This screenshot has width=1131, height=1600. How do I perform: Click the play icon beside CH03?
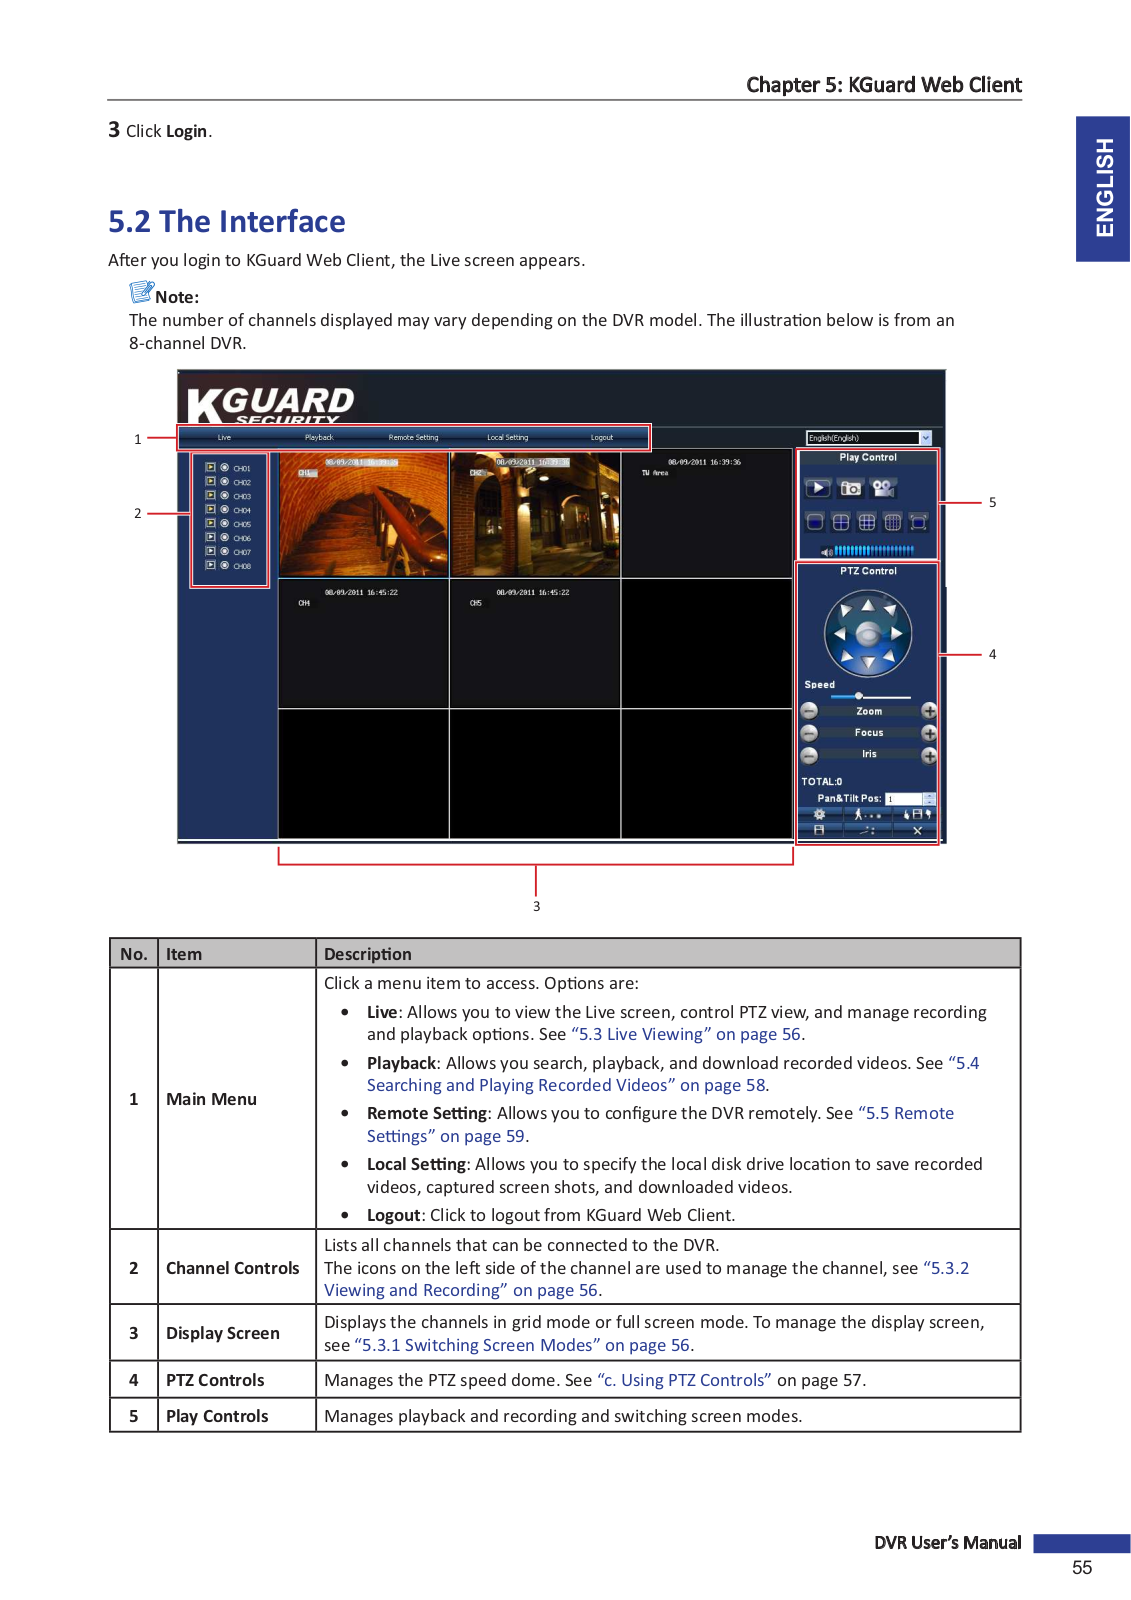pyautogui.click(x=210, y=495)
